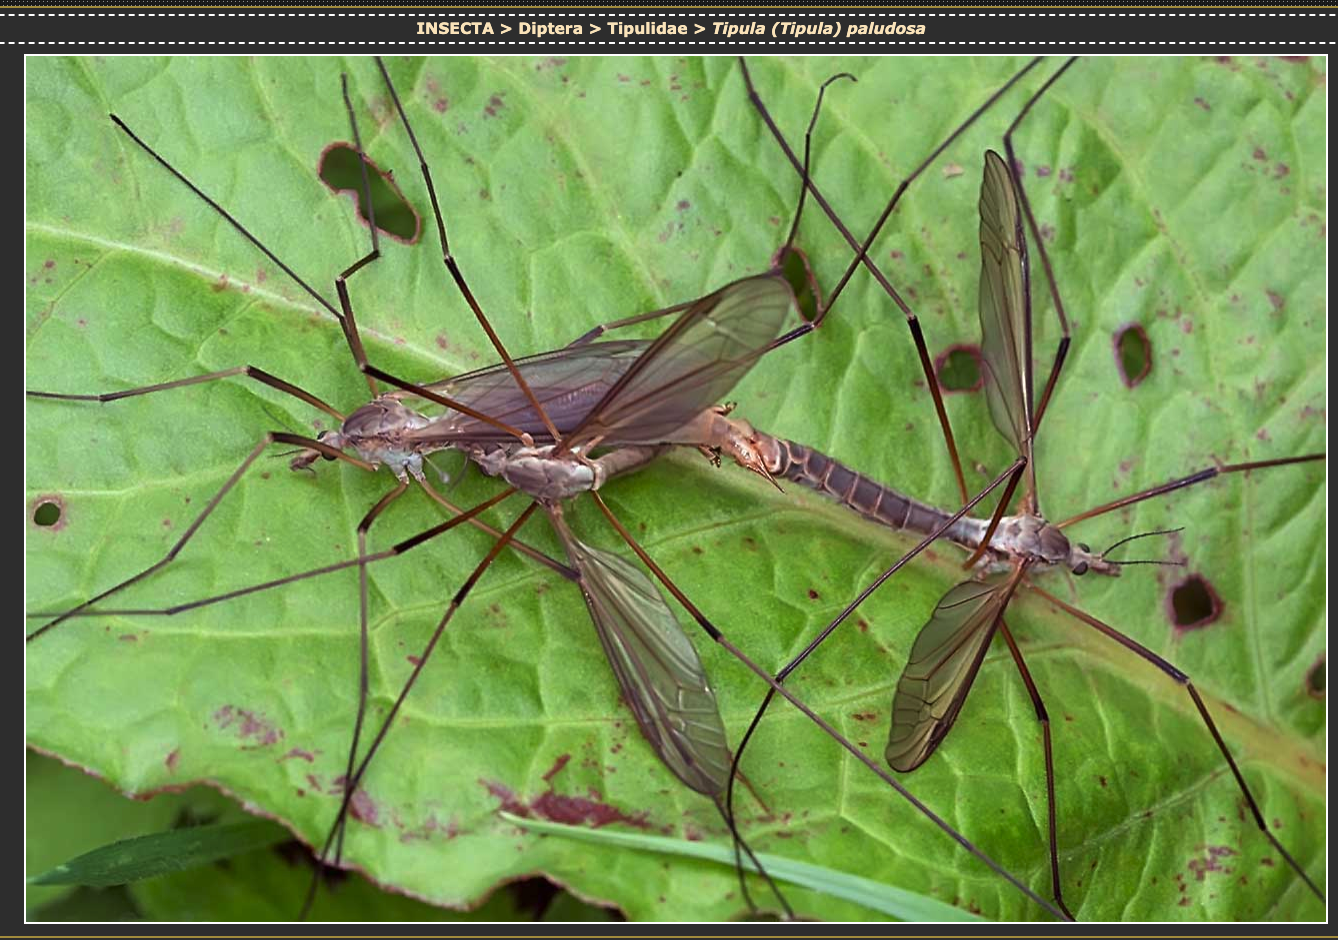Go to the Tipulidae family page
This screenshot has height=940, width=1338.
click(x=647, y=28)
